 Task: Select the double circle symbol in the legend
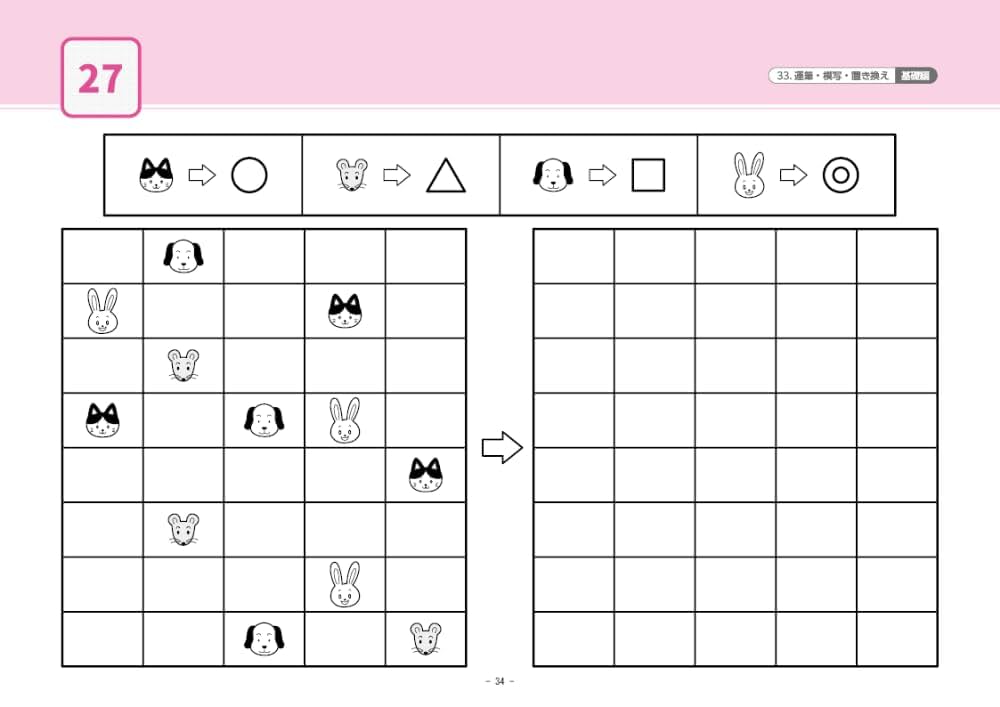click(841, 175)
